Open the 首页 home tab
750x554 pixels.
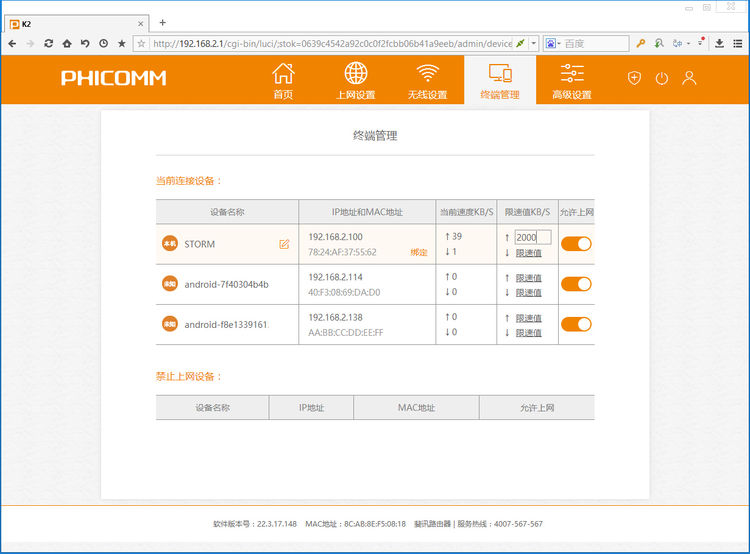(284, 81)
